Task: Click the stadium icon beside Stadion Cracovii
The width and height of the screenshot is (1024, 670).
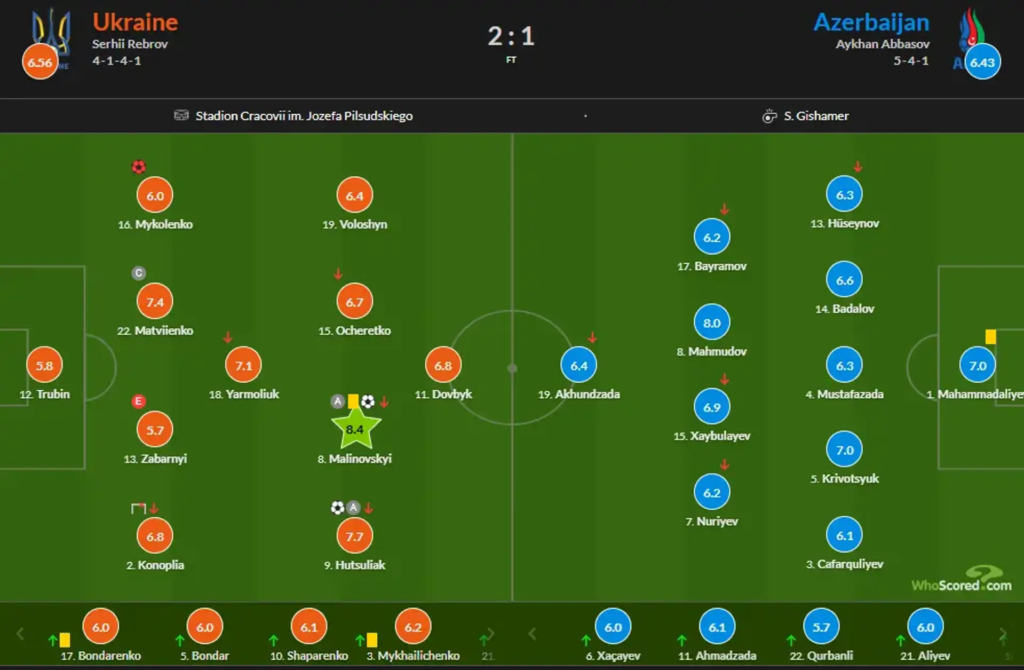Action: point(181,116)
